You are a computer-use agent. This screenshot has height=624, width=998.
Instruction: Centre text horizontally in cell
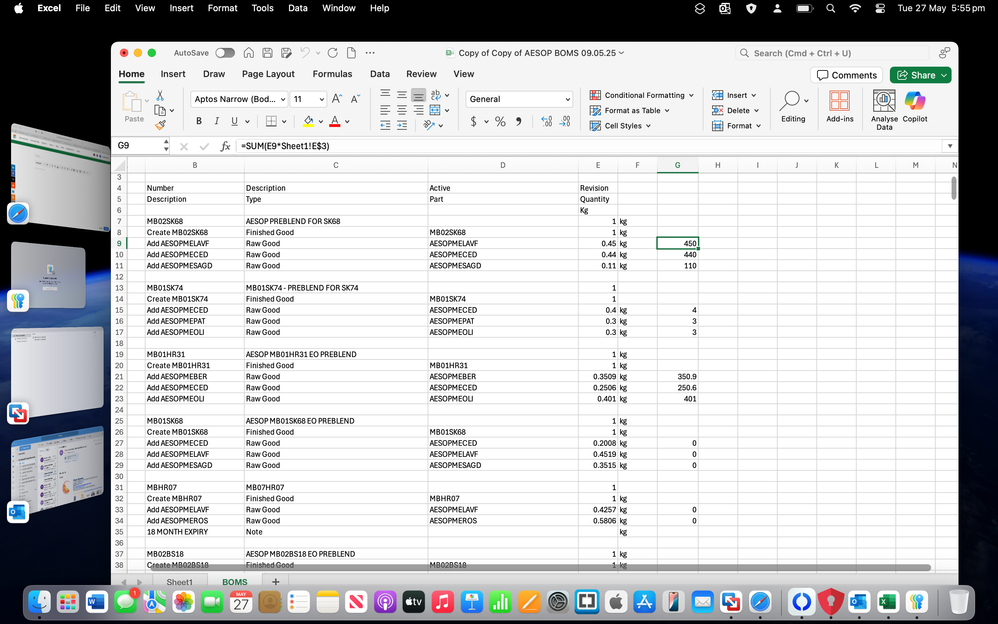coord(402,110)
